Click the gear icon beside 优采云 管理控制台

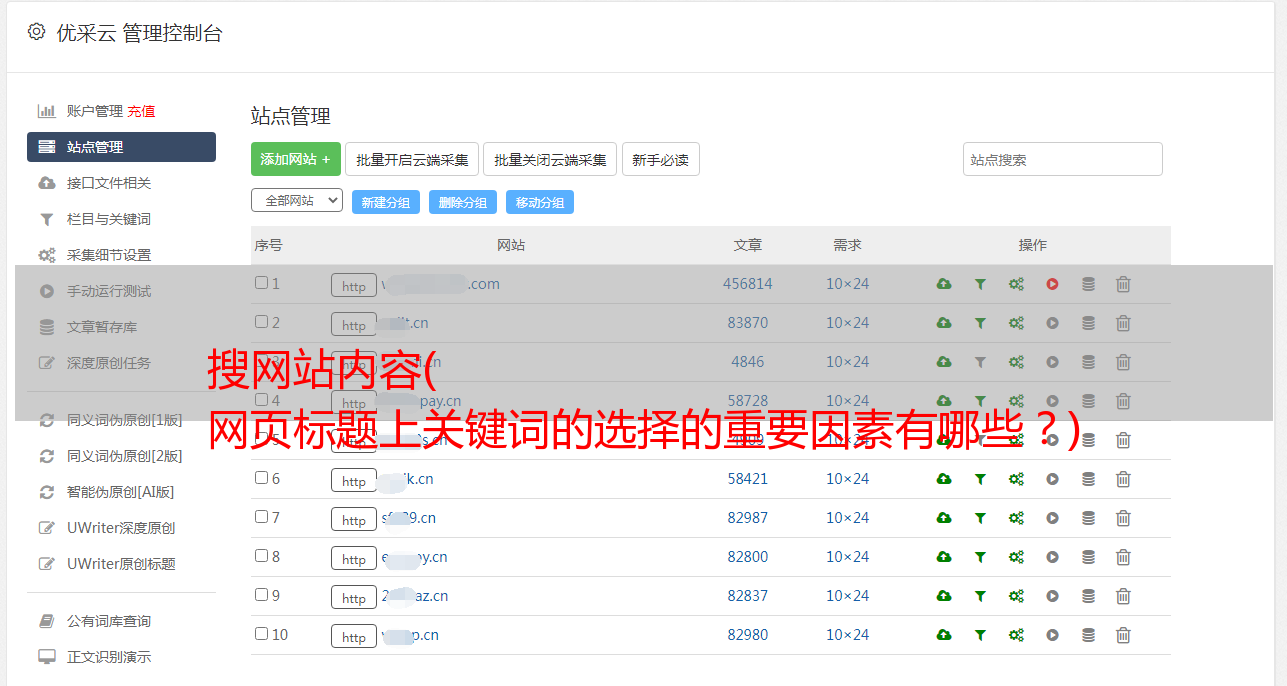(37, 32)
